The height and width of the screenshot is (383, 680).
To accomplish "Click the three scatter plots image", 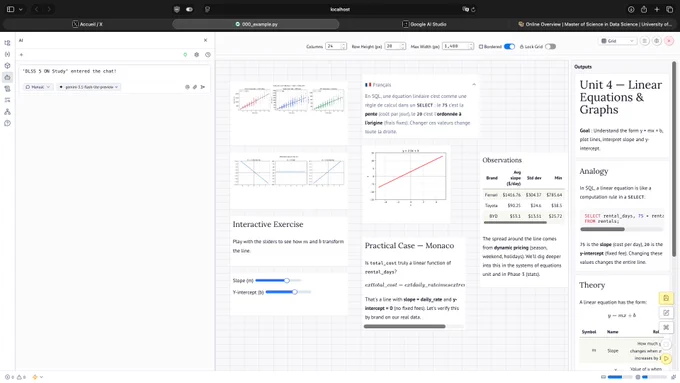I will click(x=289, y=100).
